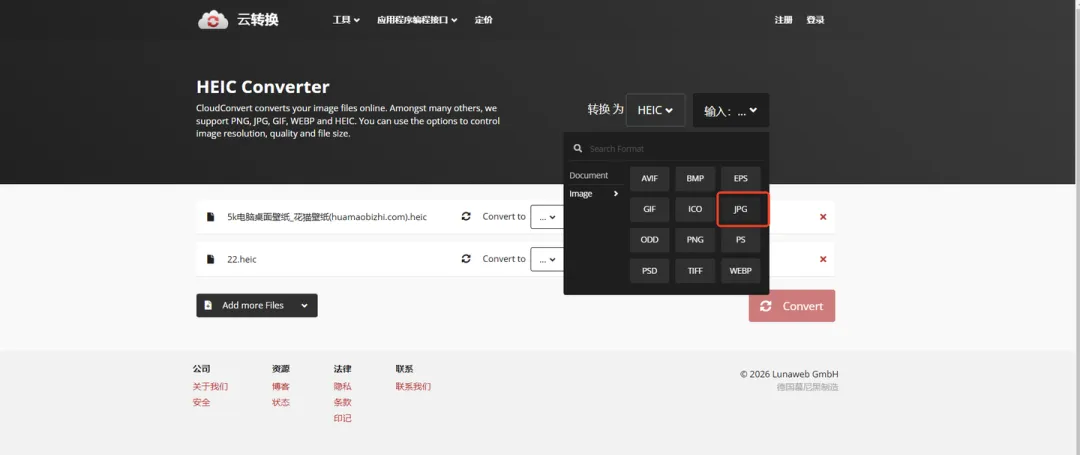Click the CloudConvert cloud logo icon
The width and height of the screenshot is (1080, 455).
(213, 20)
